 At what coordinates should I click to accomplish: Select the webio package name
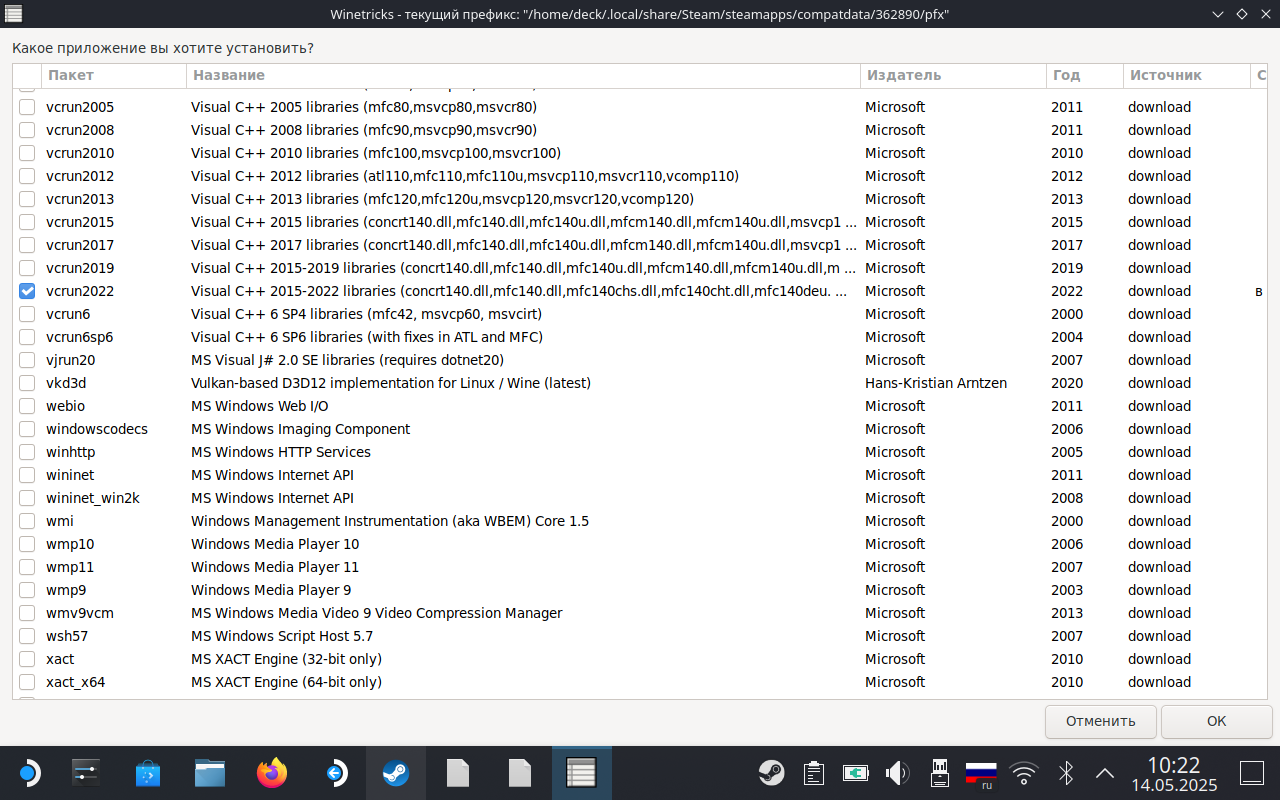pos(66,406)
